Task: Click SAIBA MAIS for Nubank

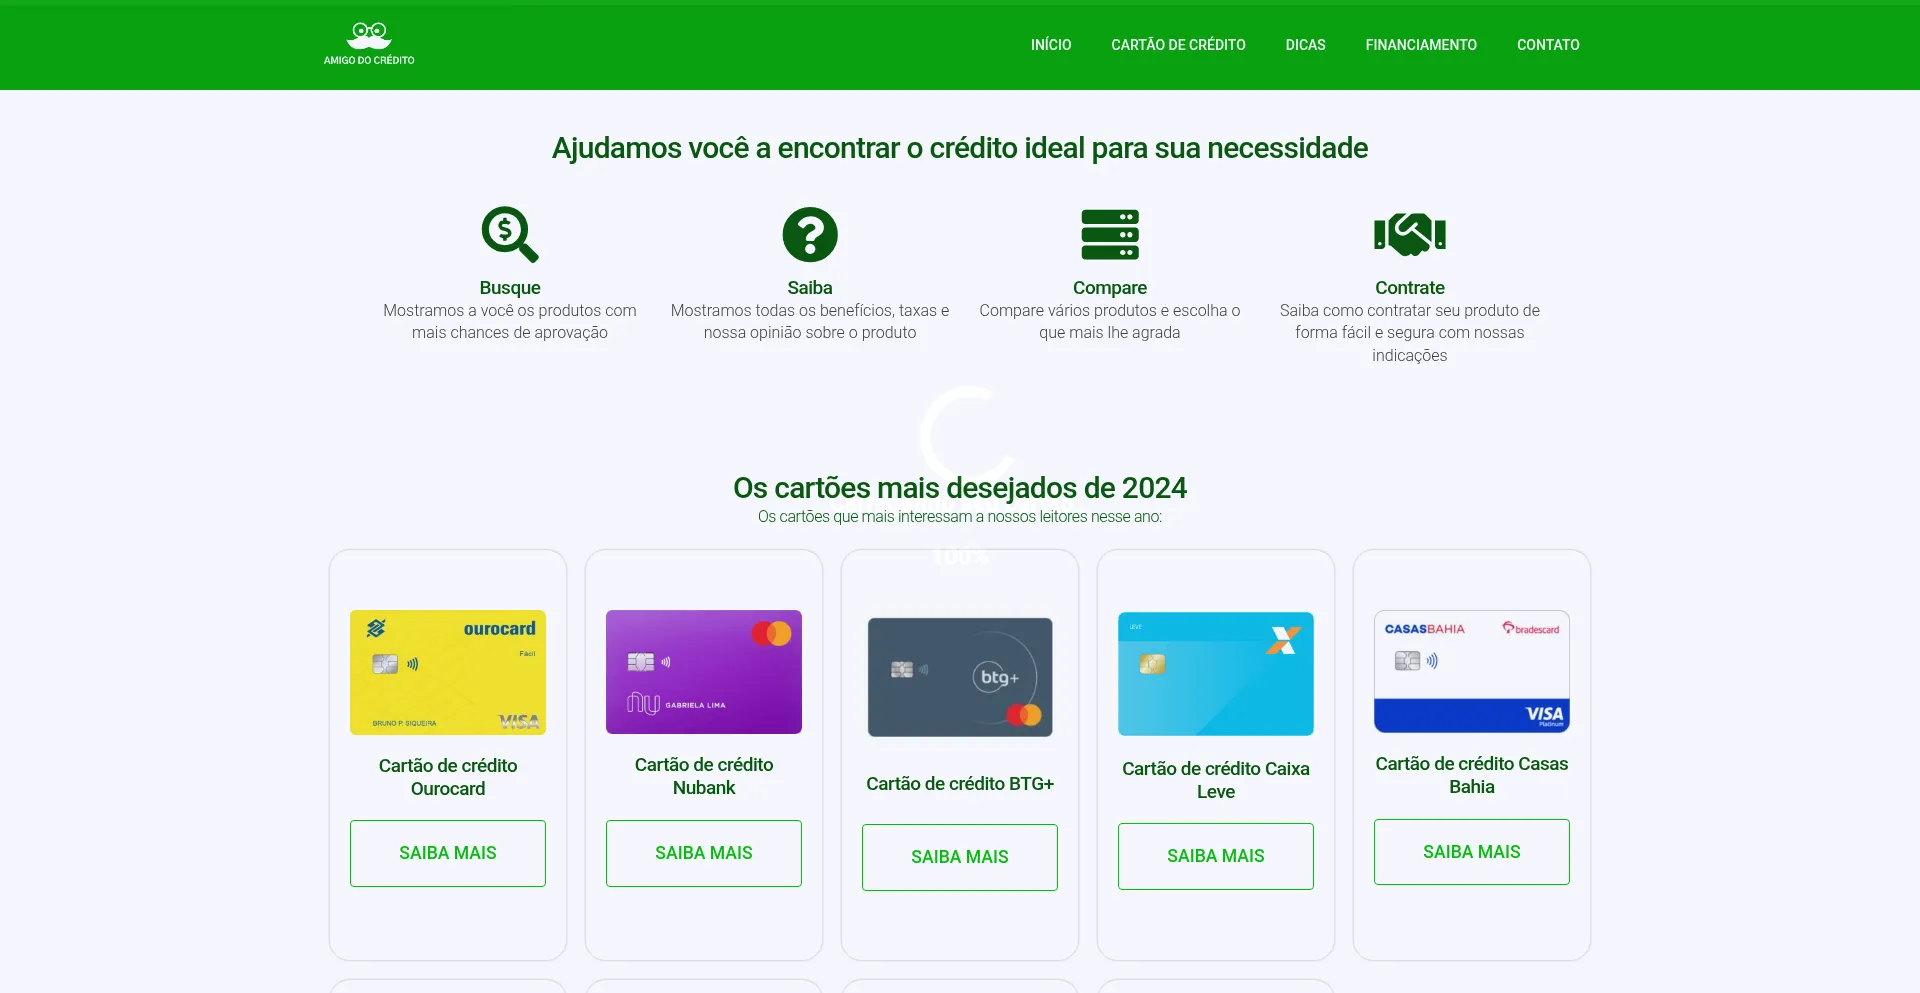Action: click(x=704, y=853)
